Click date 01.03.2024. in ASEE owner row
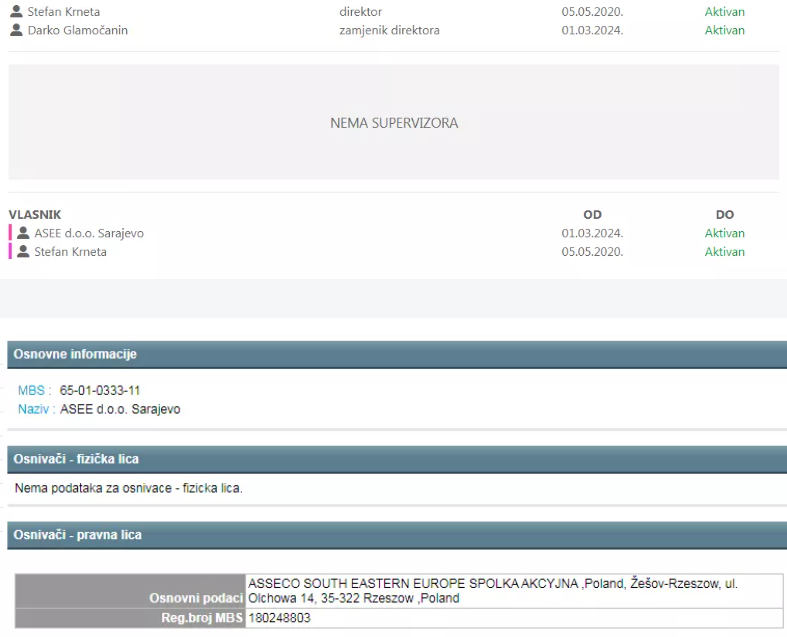This screenshot has height=637, width=787. tap(592, 233)
